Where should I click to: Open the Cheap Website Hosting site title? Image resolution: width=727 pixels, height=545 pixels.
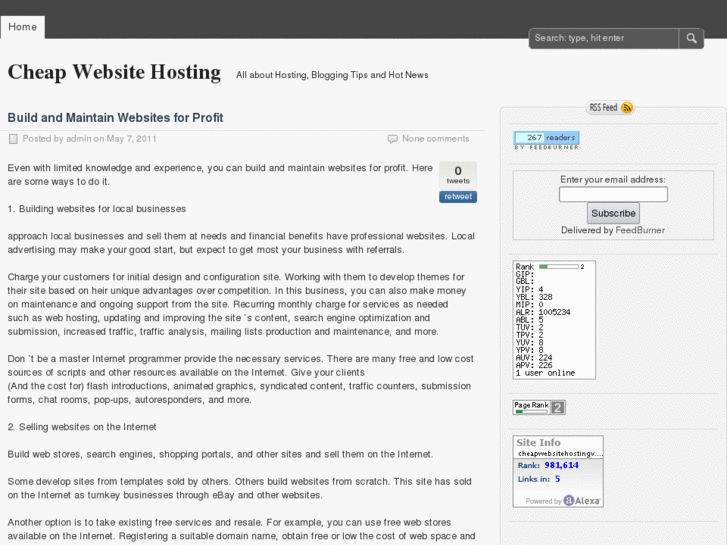pos(114,72)
